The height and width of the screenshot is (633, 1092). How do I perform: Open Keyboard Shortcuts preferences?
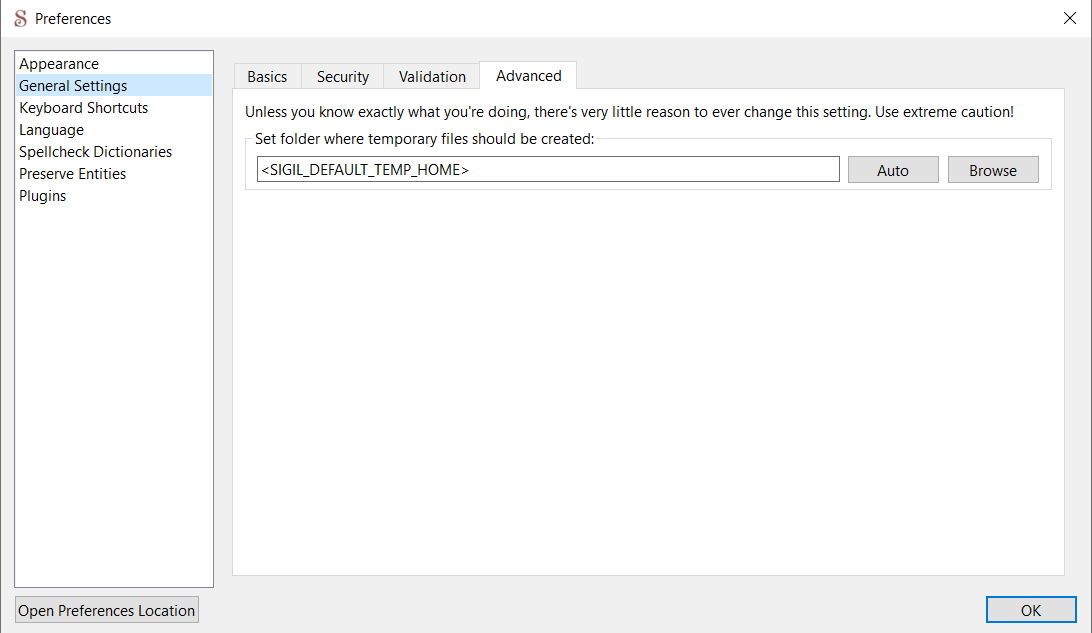coord(83,108)
